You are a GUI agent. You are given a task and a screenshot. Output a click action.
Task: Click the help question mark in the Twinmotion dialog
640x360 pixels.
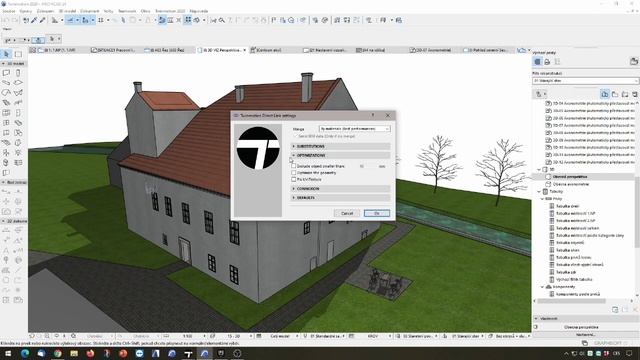click(373, 116)
